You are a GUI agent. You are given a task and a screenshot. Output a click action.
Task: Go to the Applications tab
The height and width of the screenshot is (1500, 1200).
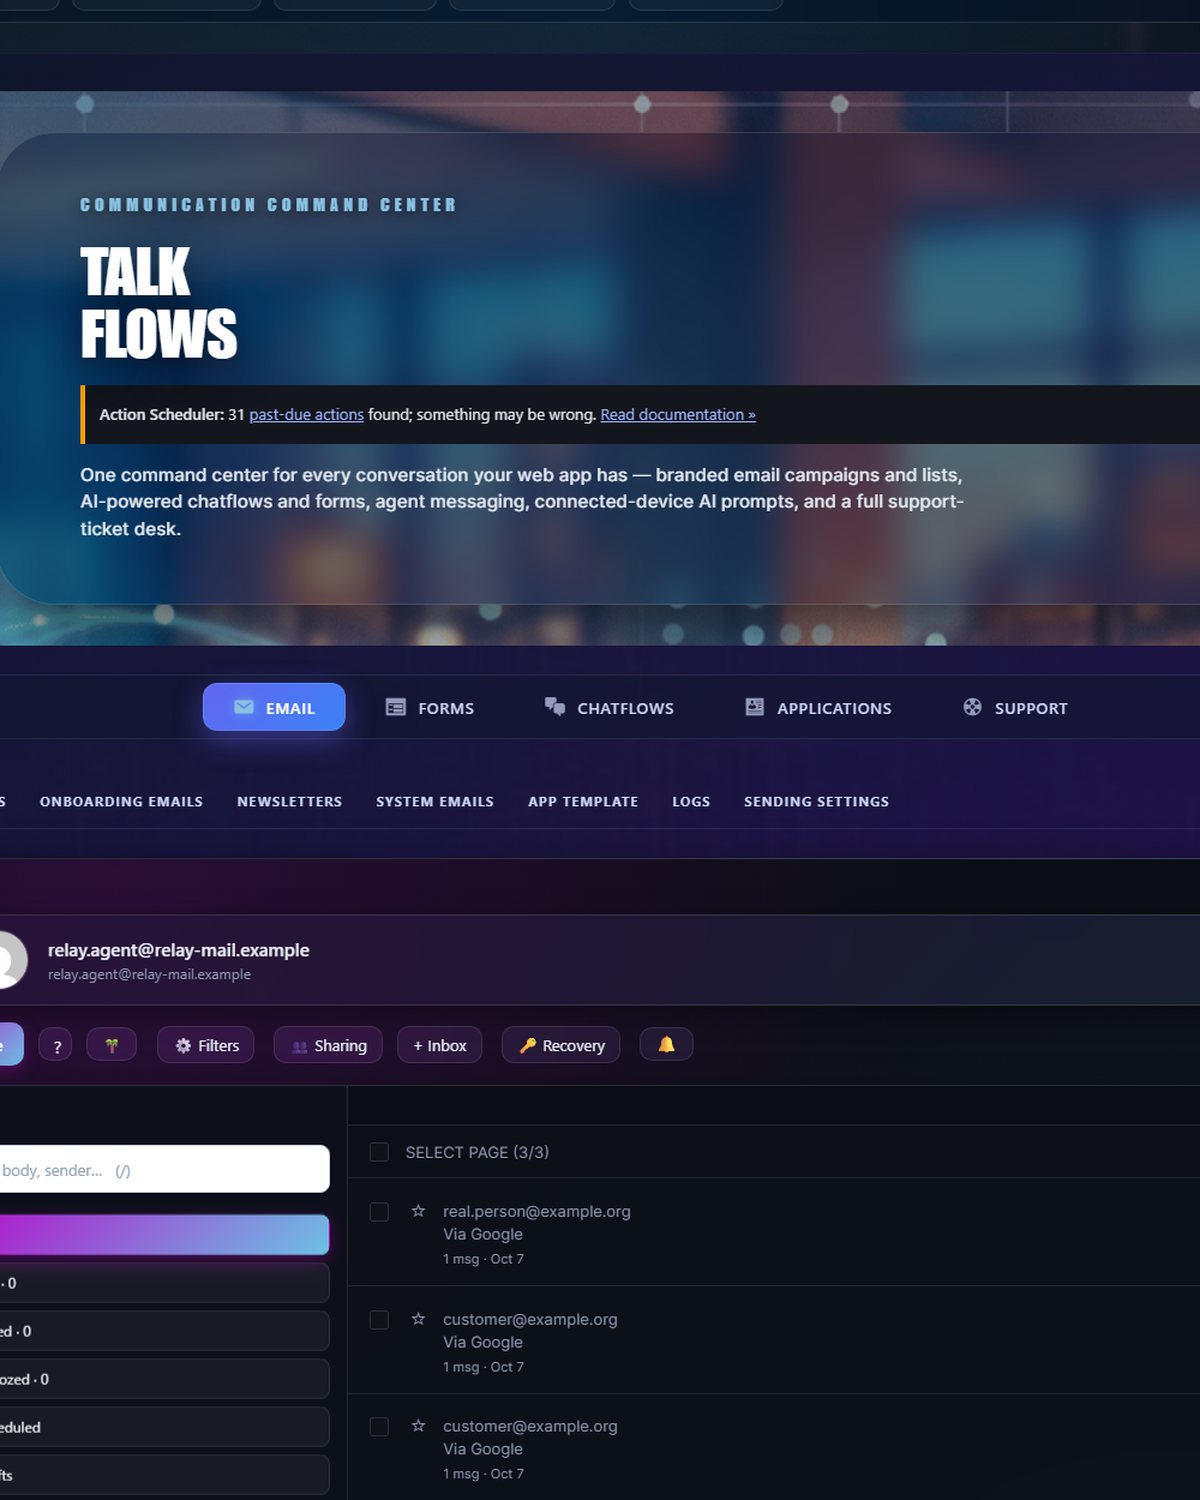[818, 708]
